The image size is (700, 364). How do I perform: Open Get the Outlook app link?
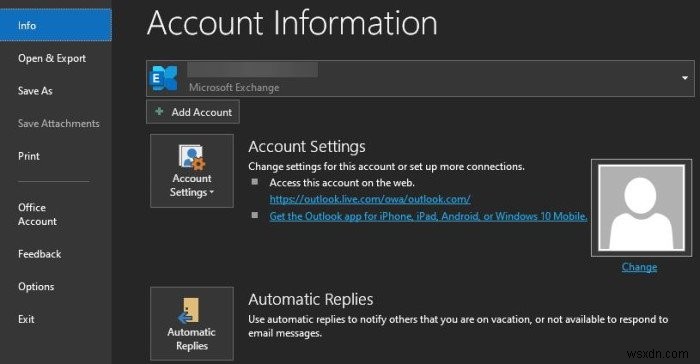tap(428, 216)
